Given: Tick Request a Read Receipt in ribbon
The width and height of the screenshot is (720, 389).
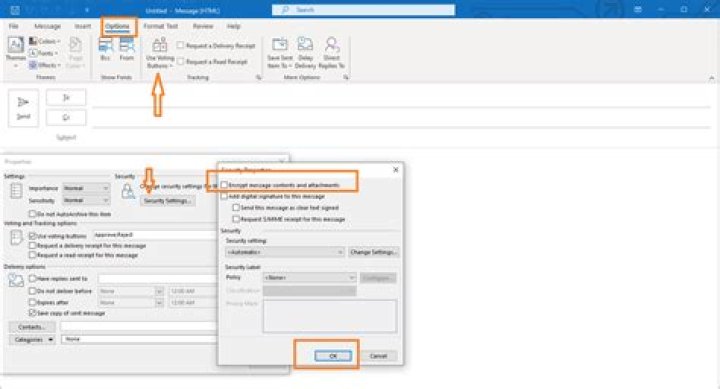Looking at the screenshot, I should tap(181, 61).
